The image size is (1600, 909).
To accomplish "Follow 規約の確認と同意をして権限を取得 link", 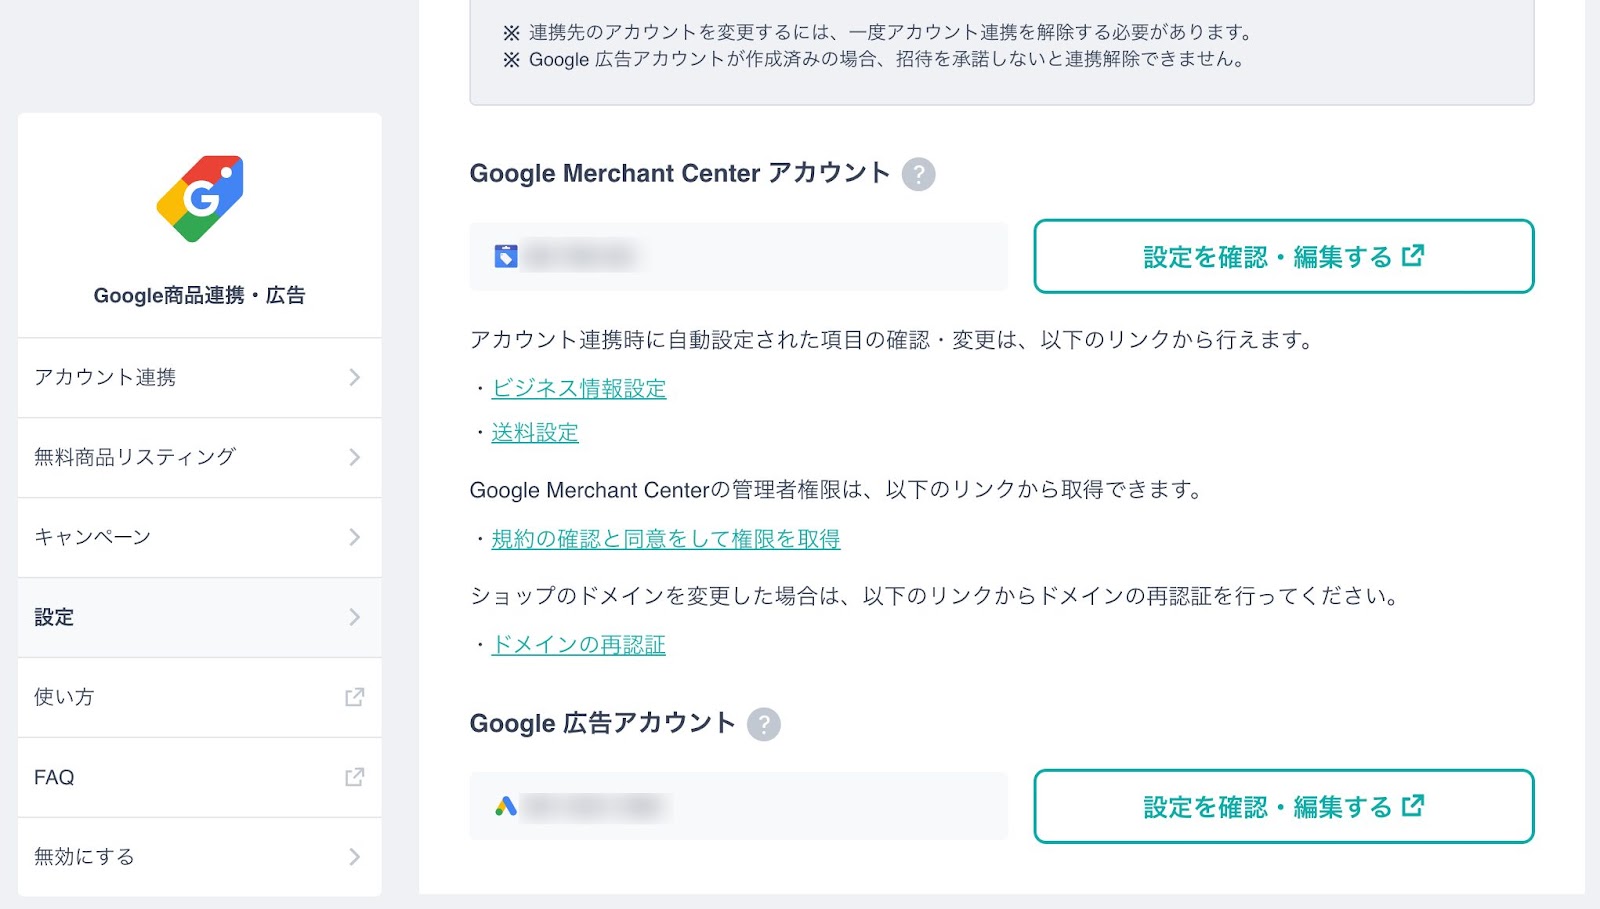I will pos(666,539).
